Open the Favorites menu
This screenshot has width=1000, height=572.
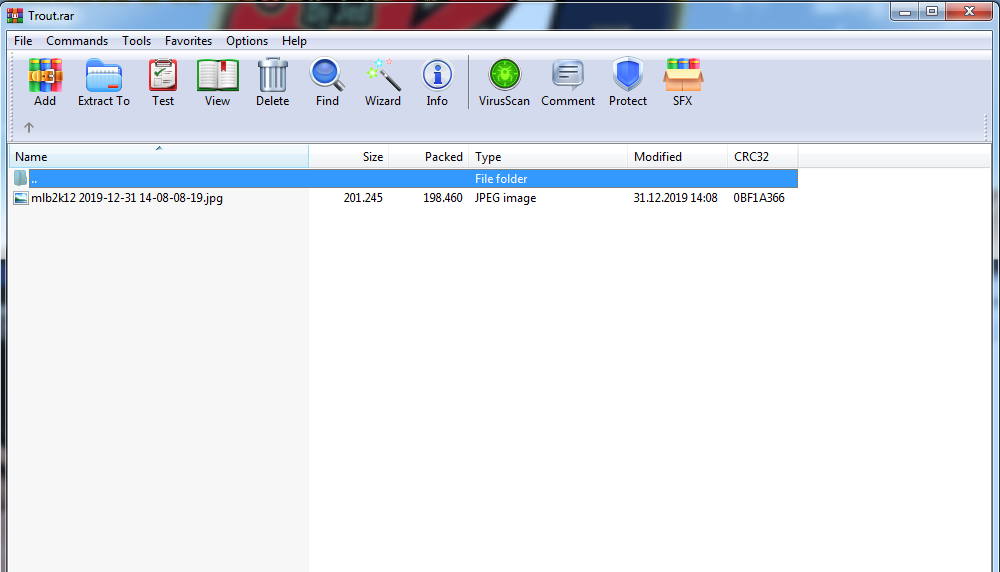click(188, 41)
